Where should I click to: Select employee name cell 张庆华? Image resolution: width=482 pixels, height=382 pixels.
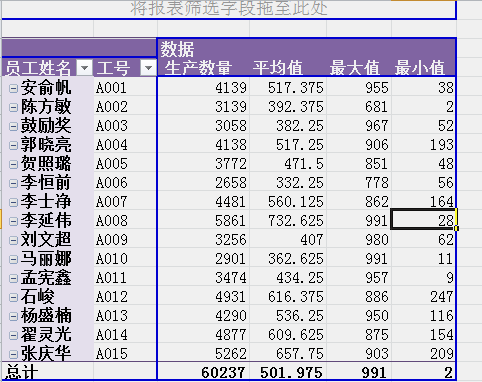[46, 354]
